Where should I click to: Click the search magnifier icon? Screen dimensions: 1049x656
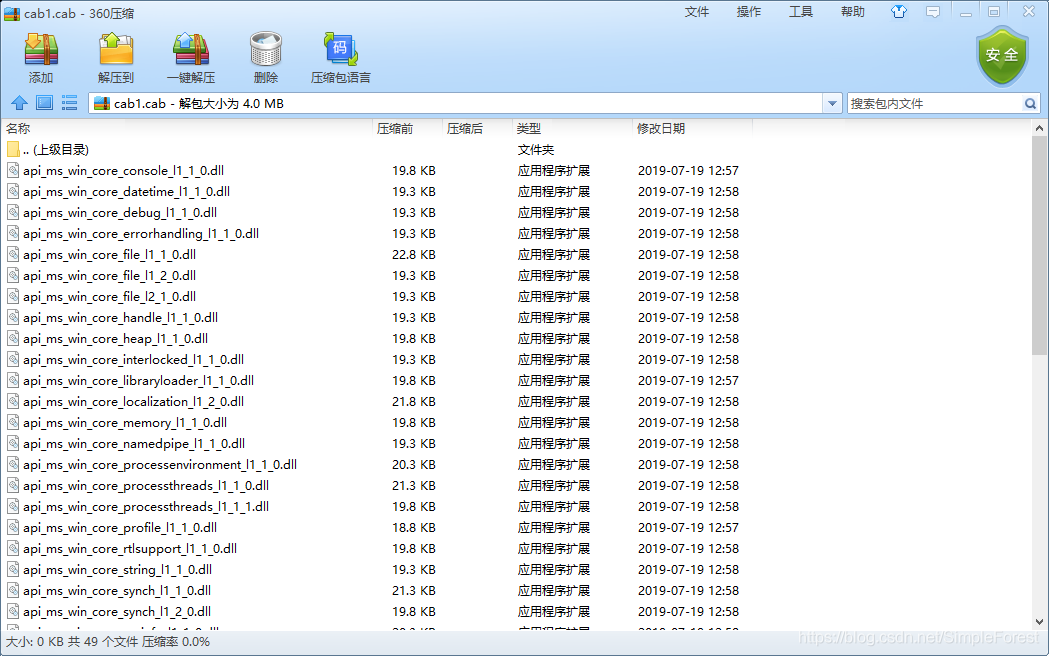pos(1030,104)
